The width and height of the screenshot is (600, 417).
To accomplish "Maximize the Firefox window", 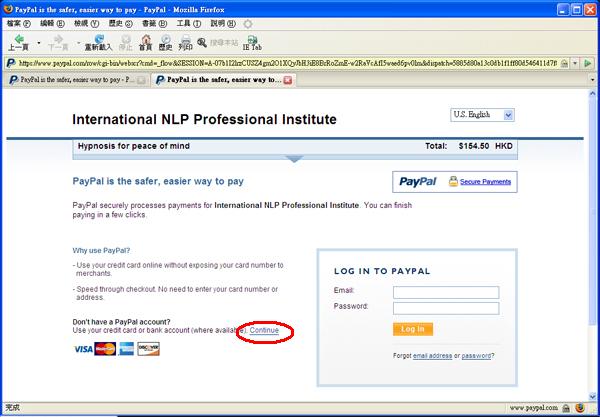I will click(x=577, y=9).
